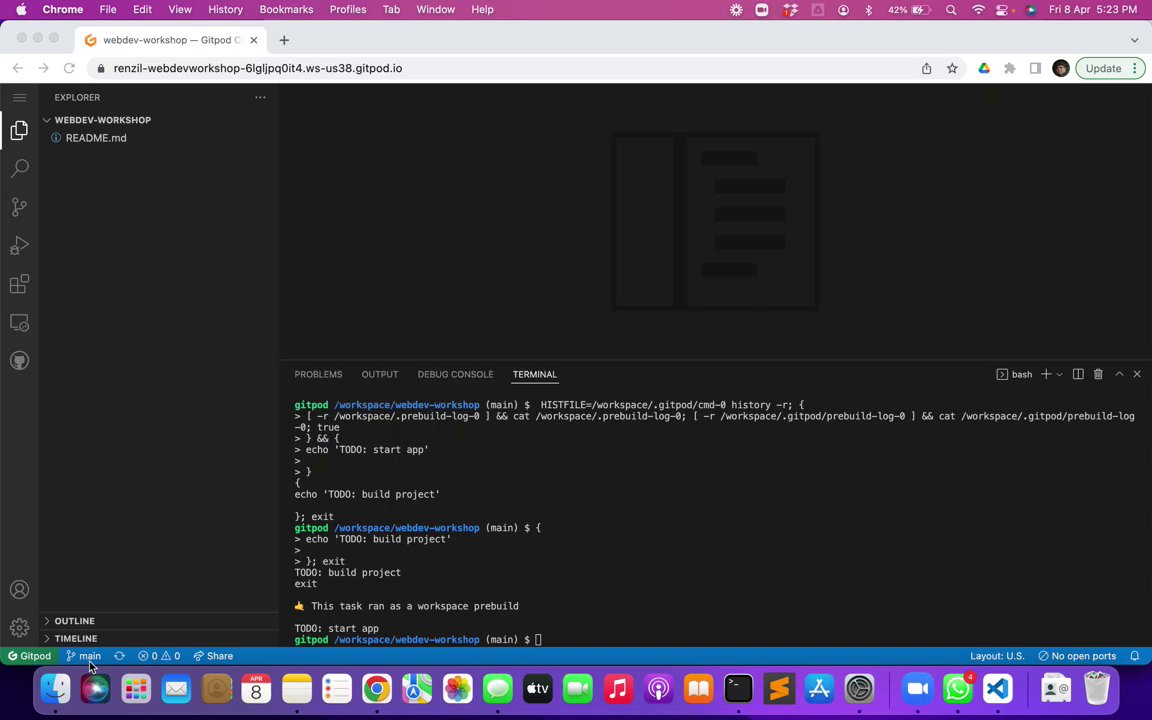Click the terminal command prompt
Image resolution: width=1152 pixels, height=720 pixels.
pyautogui.click(x=539, y=640)
